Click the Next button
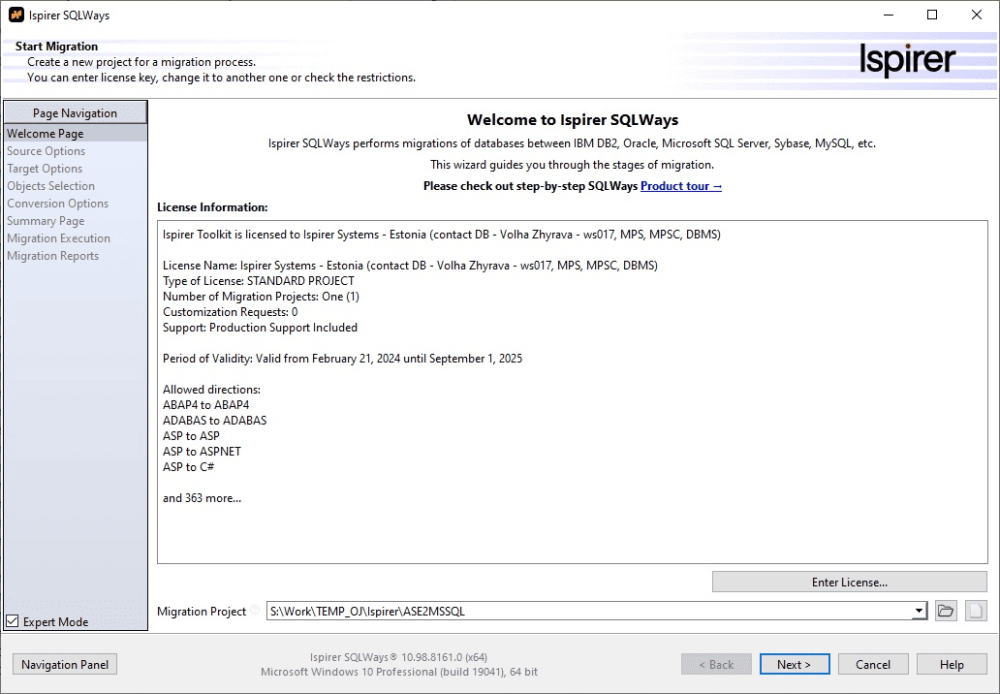Image resolution: width=1000 pixels, height=694 pixels. [x=794, y=664]
